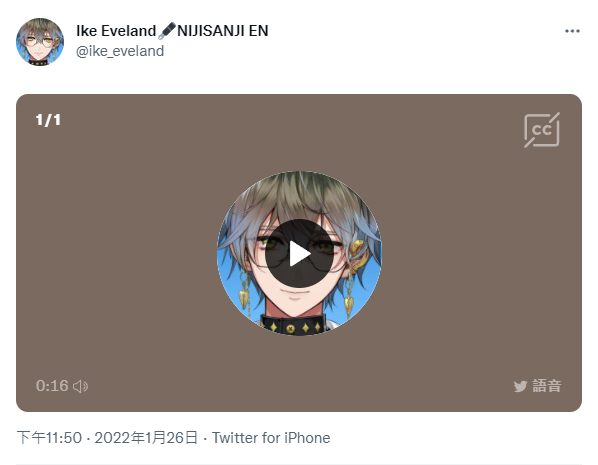
Task: Click blank tweet area above voice card
Action: [299, 80]
